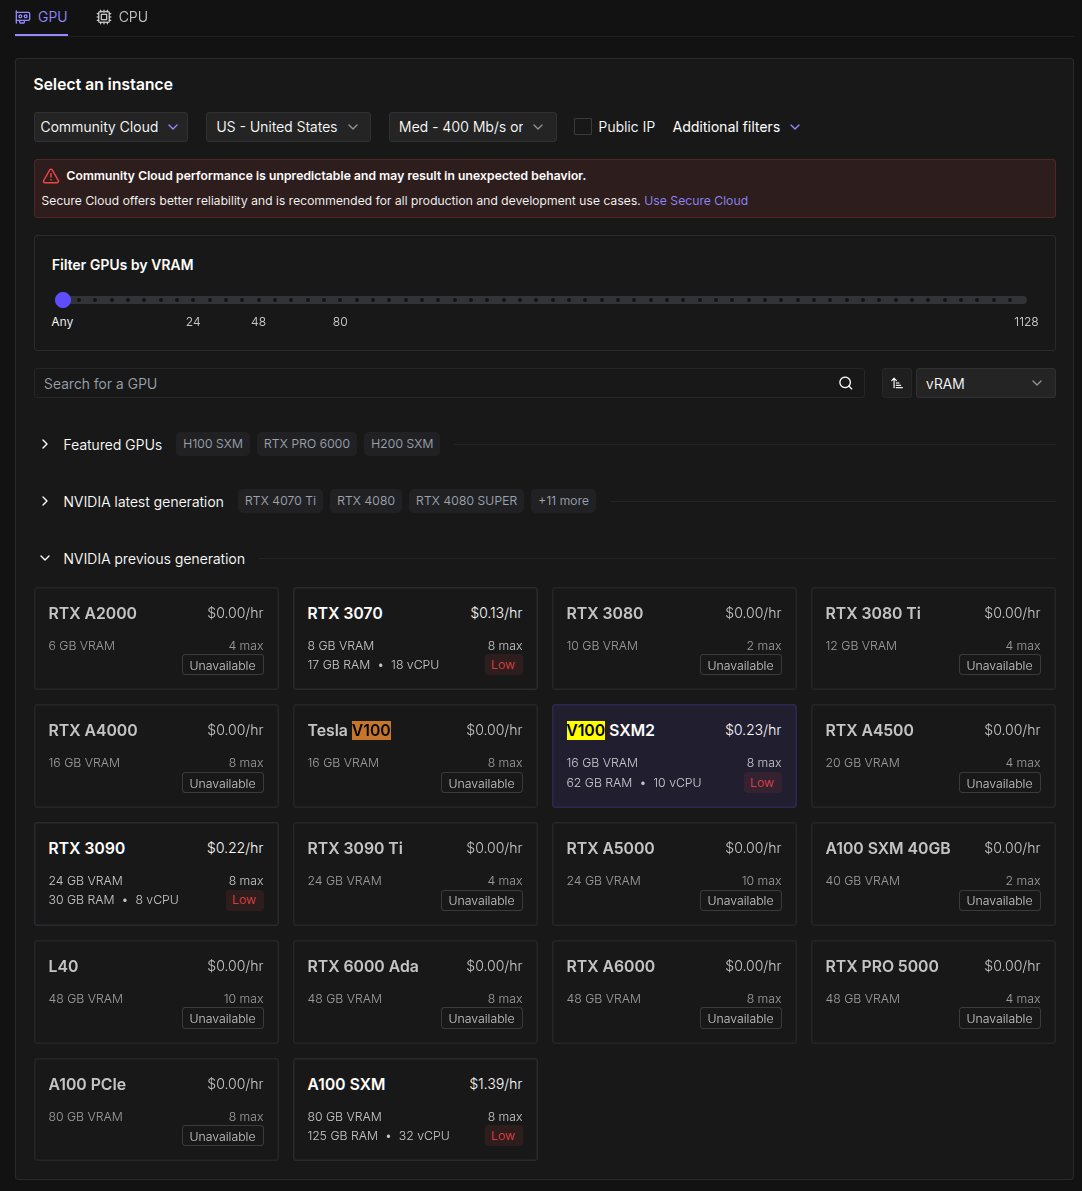Click the RTX 3090 Ti card

(415, 874)
